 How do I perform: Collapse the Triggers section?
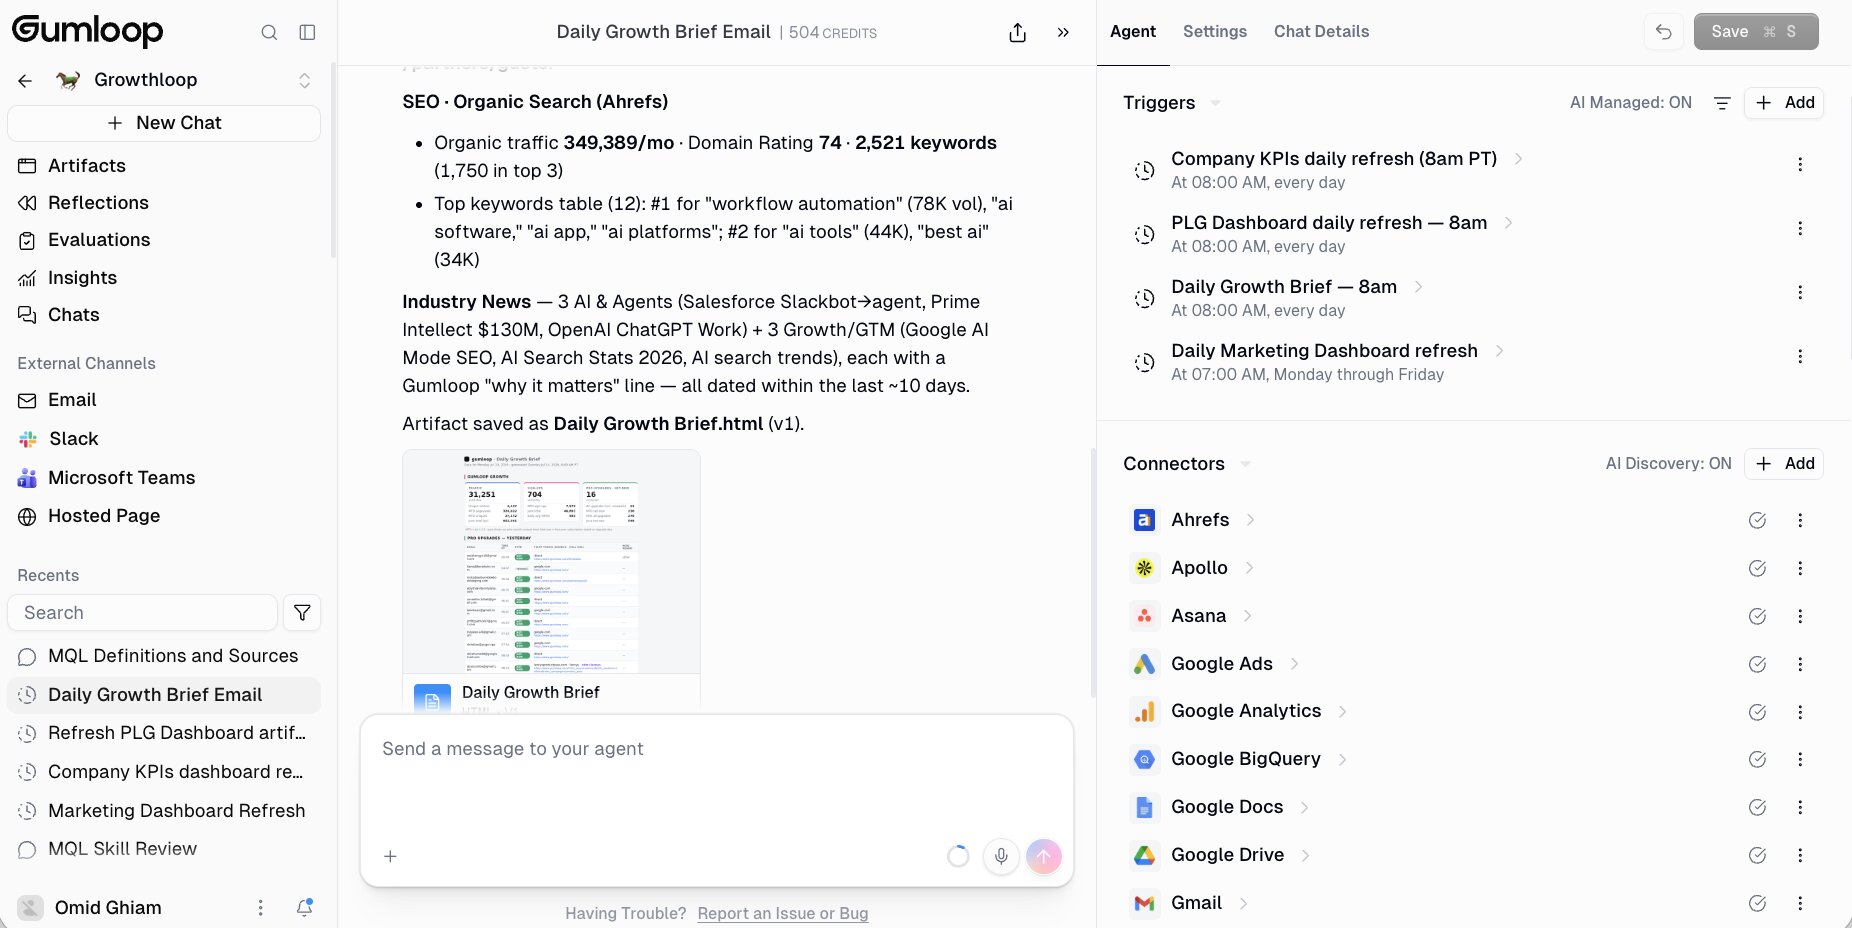pos(1215,103)
